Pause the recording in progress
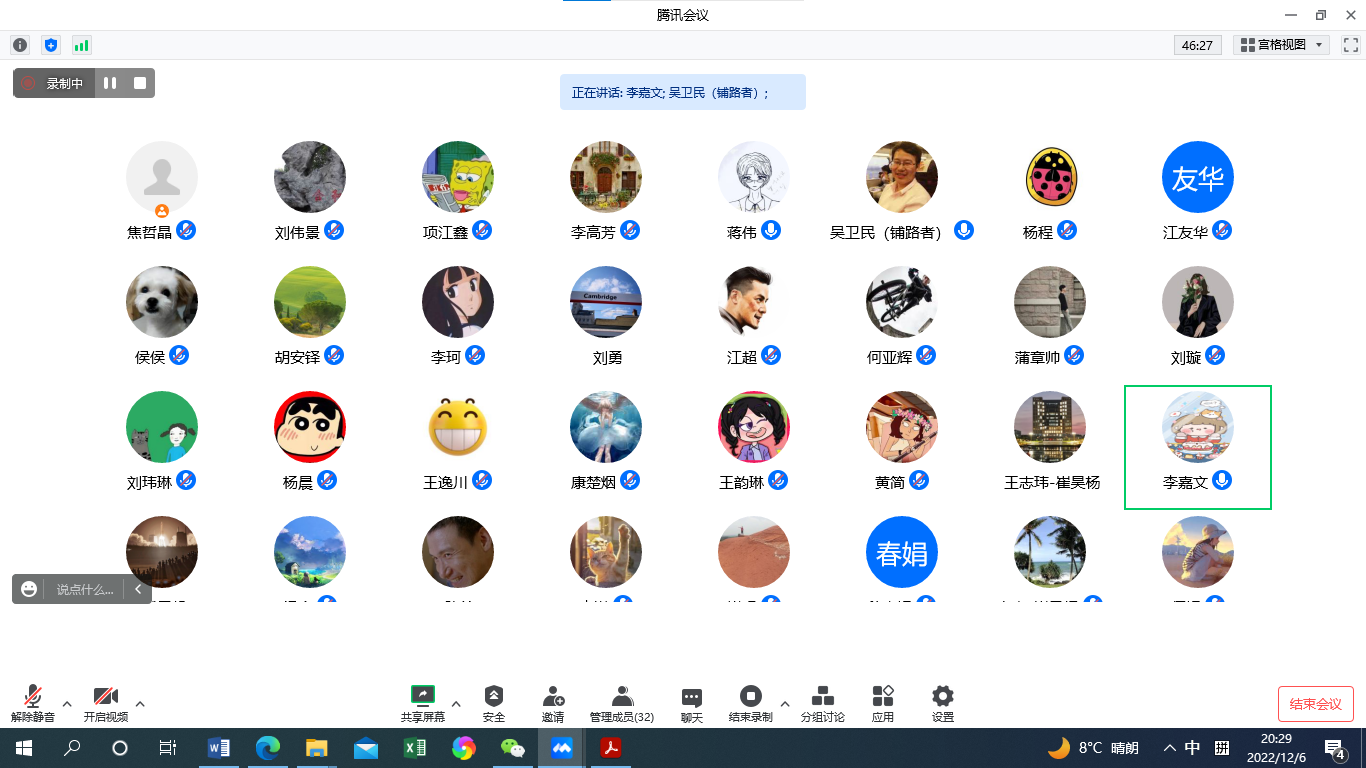This screenshot has width=1366, height=768. tap(110, 84)
